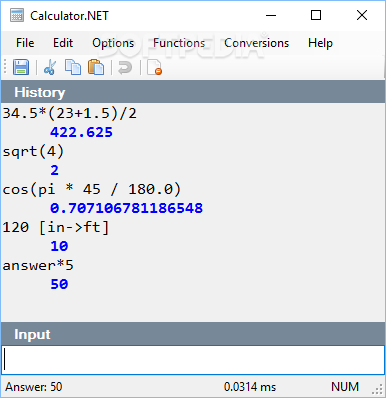Select the answer*5 expression
Image resolution: width=386 pixels, height=398 pixels.
click(38, 266)
